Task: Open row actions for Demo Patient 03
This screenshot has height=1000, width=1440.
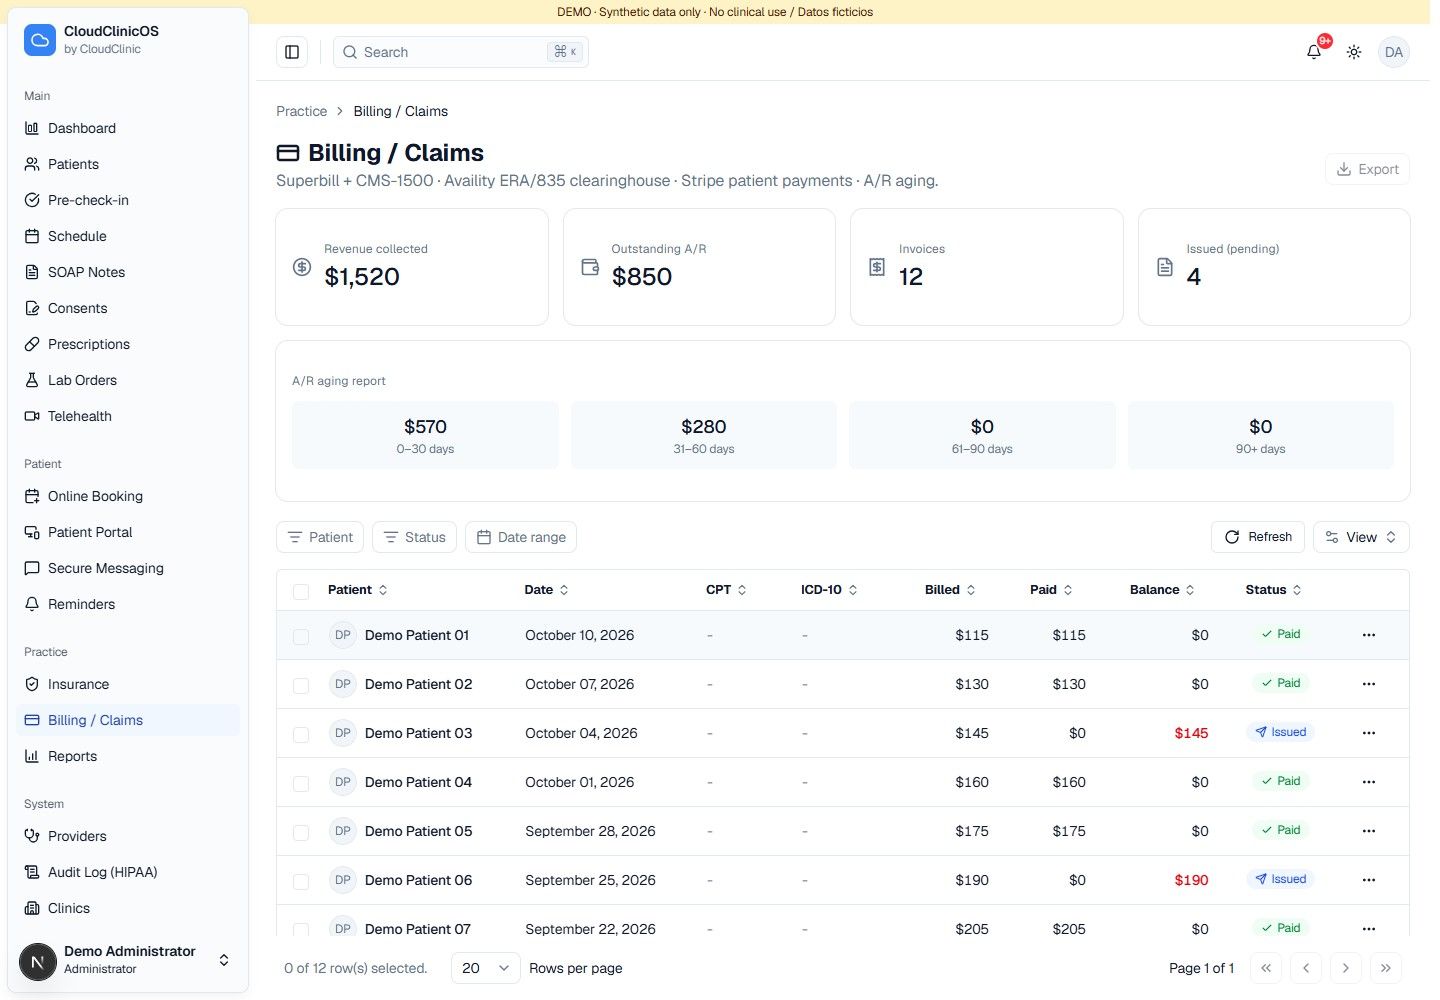Action: point(1369,733)
